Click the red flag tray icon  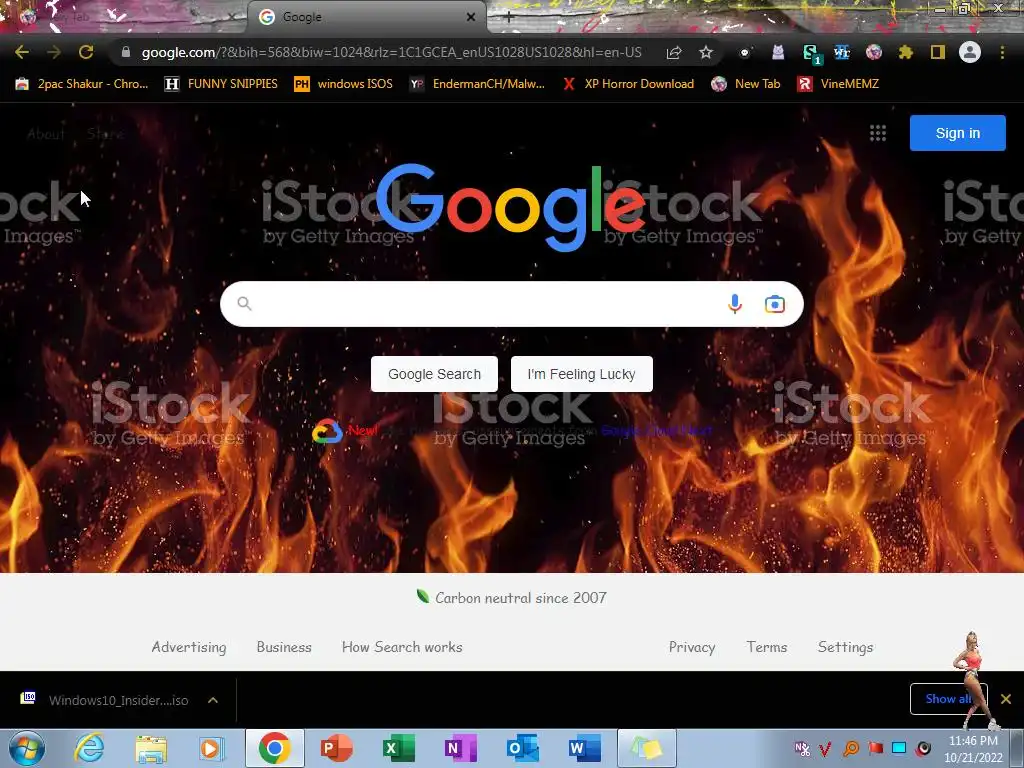[x=875, y=748]
